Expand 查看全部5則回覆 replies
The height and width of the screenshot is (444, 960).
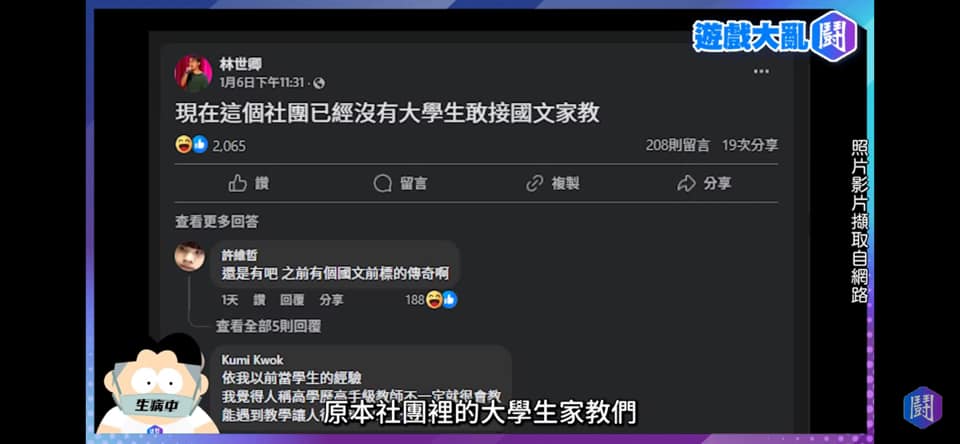click(268, 326)
